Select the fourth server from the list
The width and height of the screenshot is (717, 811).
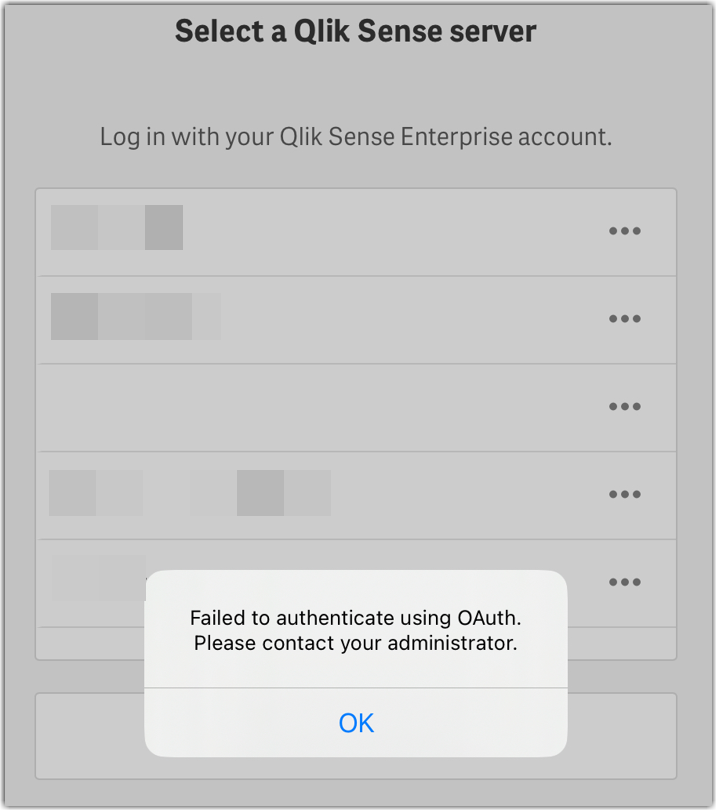point(300,493)
